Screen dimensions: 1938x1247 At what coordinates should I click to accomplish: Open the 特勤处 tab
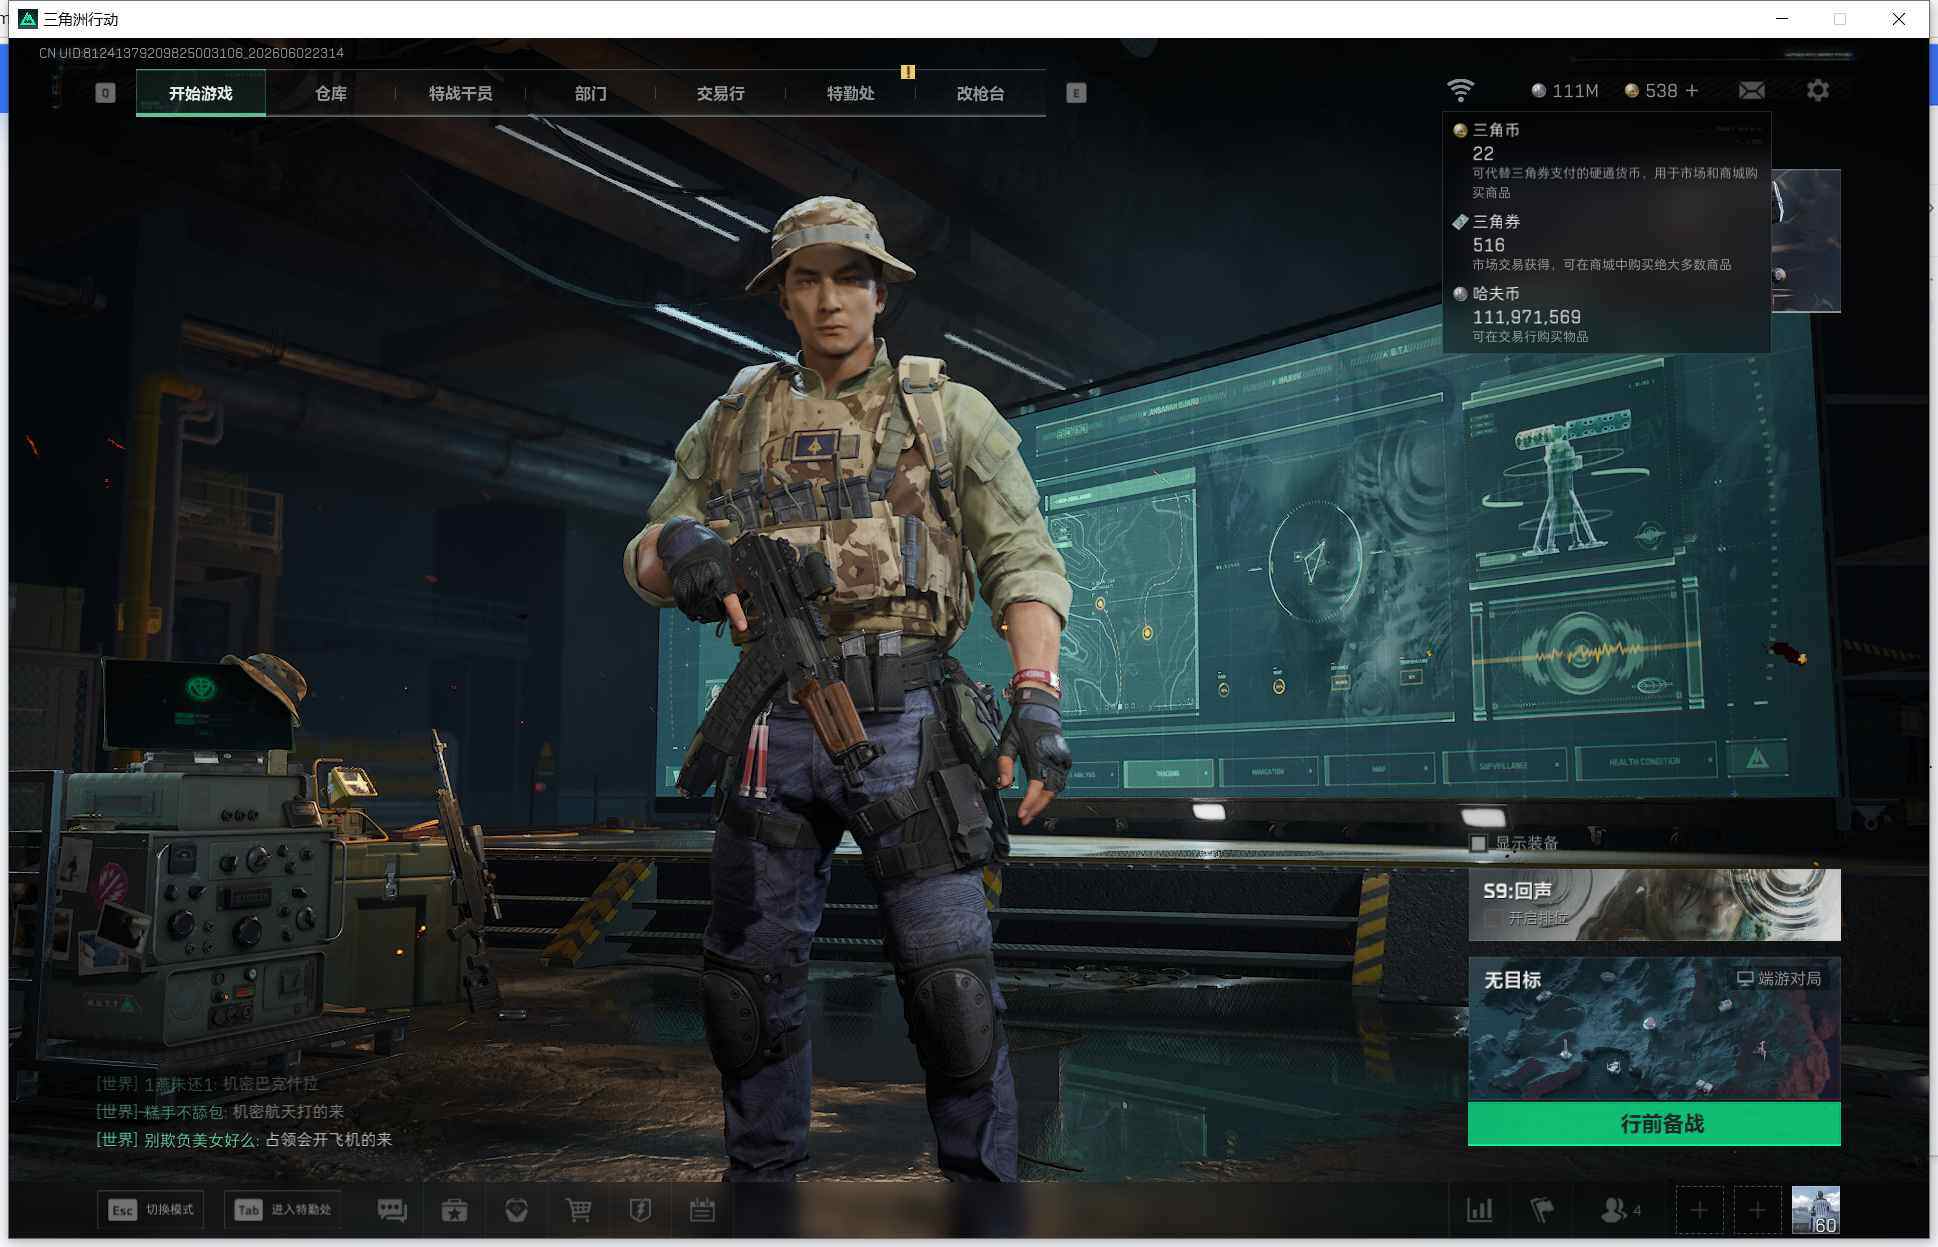[850, 93]
